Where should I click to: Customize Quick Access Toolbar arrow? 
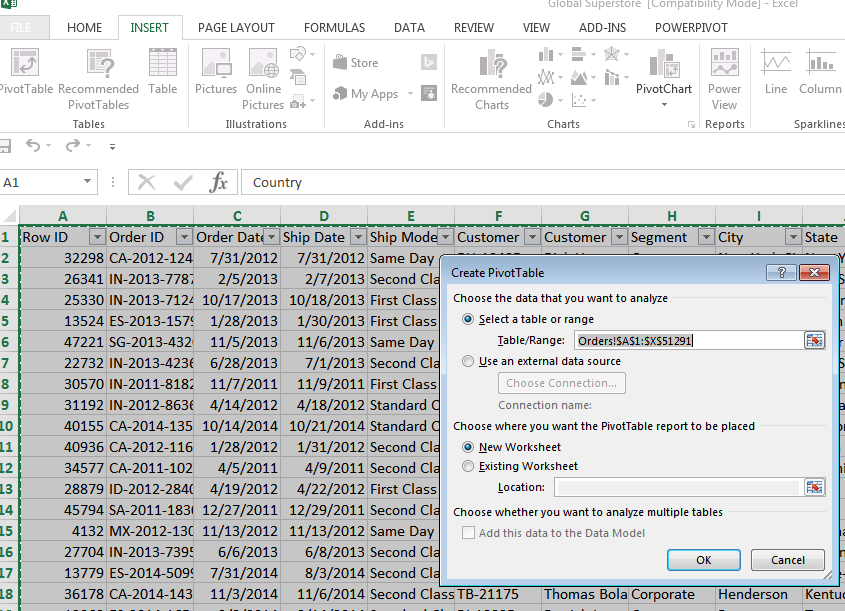pos(112,146)
